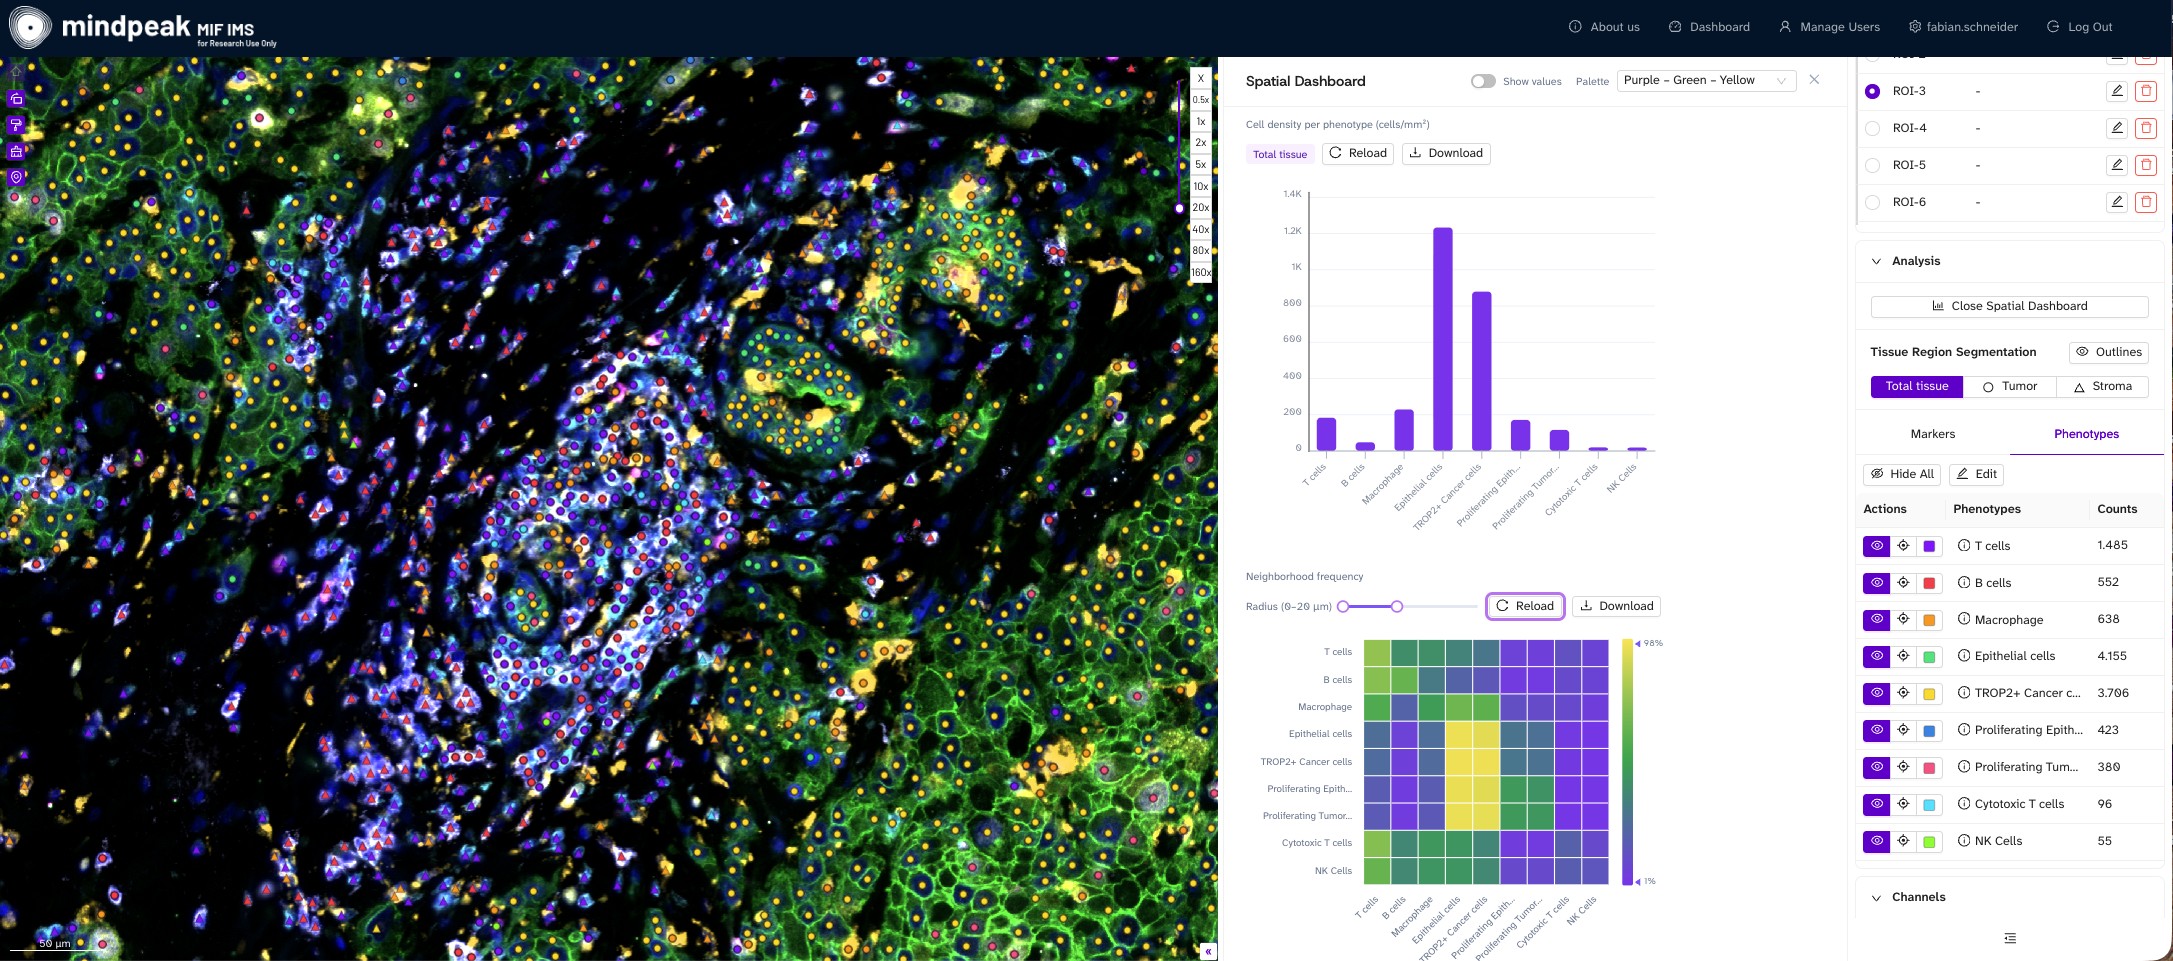Image resolution: width=2173 pixels, height=961 pixels.
Task: Click the rotate view icon on viewer
Action: tap(16, 99)
